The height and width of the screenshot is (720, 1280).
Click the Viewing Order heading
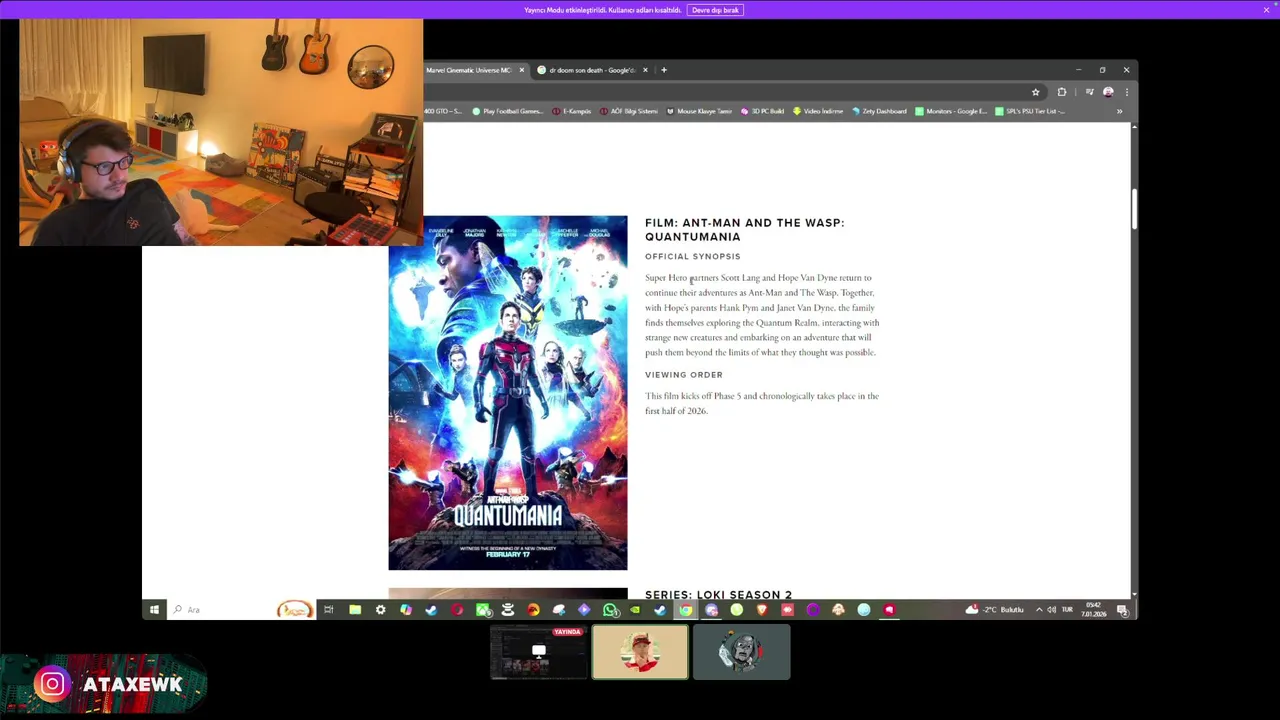tap(684, 375)
